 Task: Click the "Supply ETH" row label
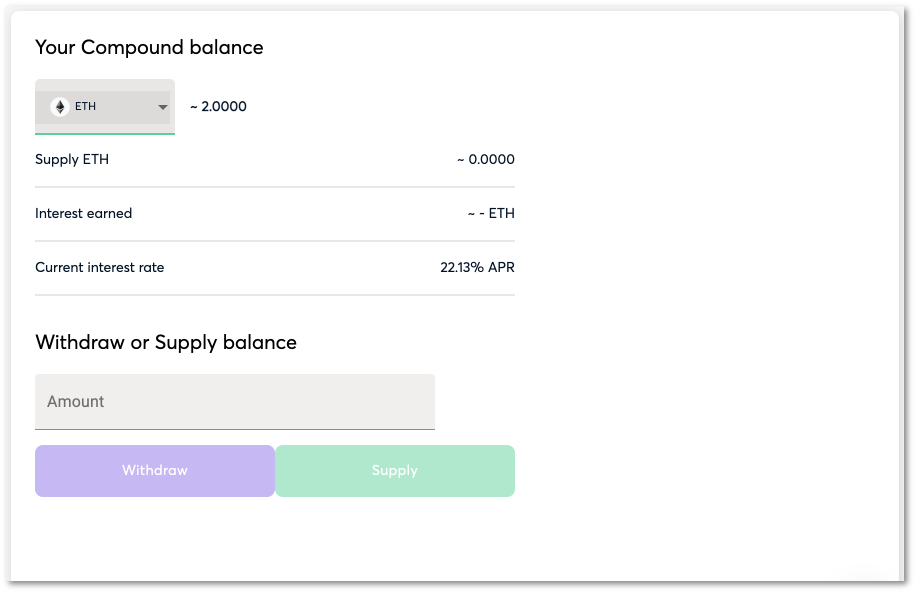click(72, 159)
